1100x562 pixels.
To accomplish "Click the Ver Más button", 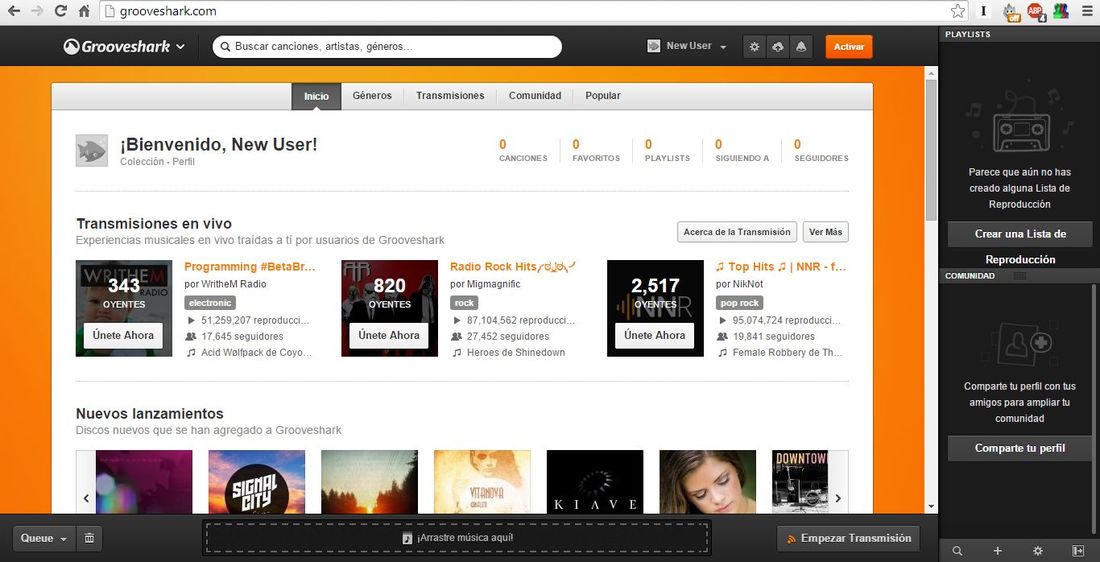I will click(x=825, y=232).
